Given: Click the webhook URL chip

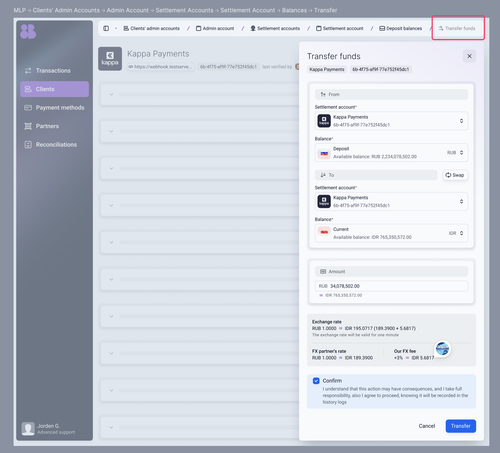Looking at the screenshot, I should [161, 67].
